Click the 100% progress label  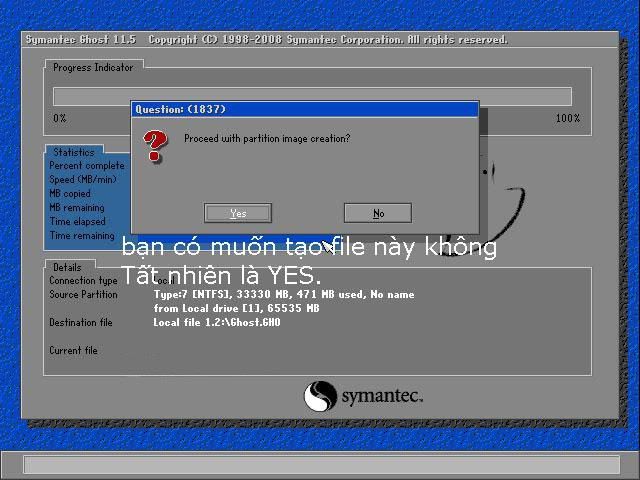coord(567,118)
